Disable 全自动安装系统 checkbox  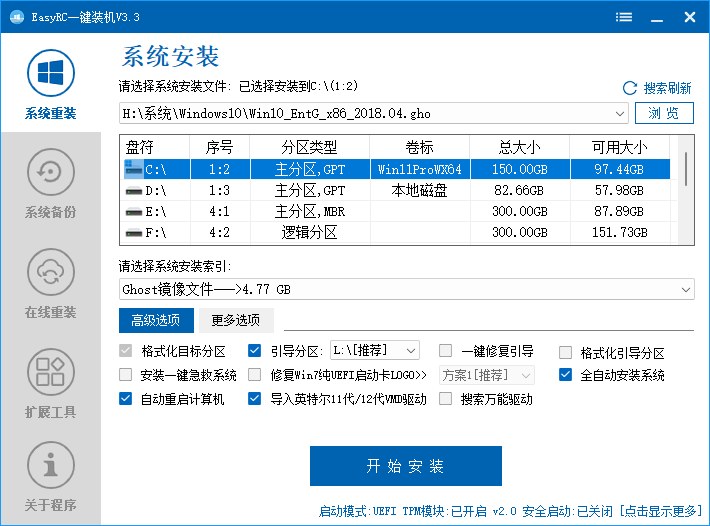tap(565, 375)
